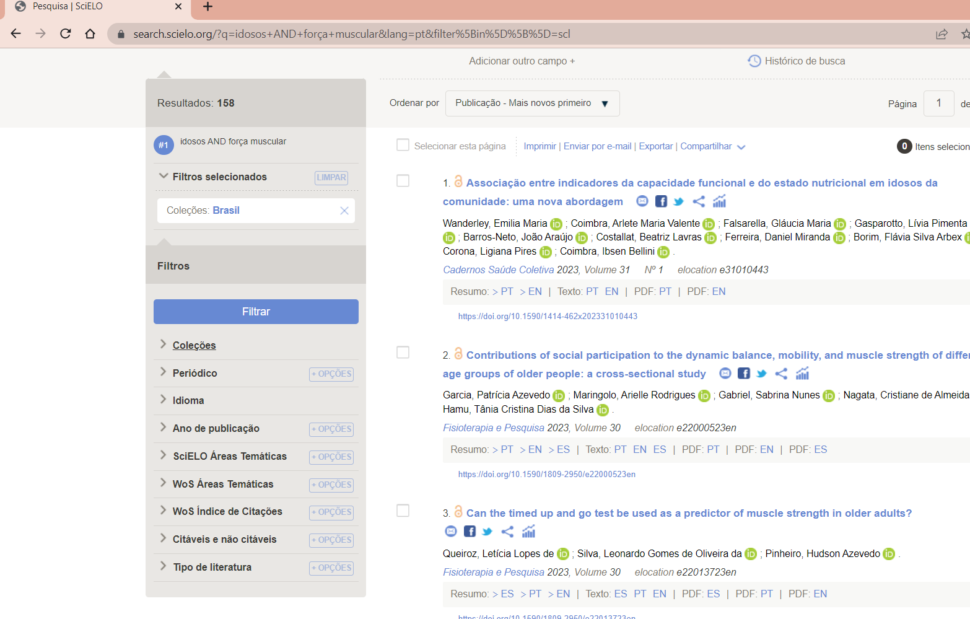
Task: Switch to the Pesquisa | SciELO tab
Action: [99, 7]
